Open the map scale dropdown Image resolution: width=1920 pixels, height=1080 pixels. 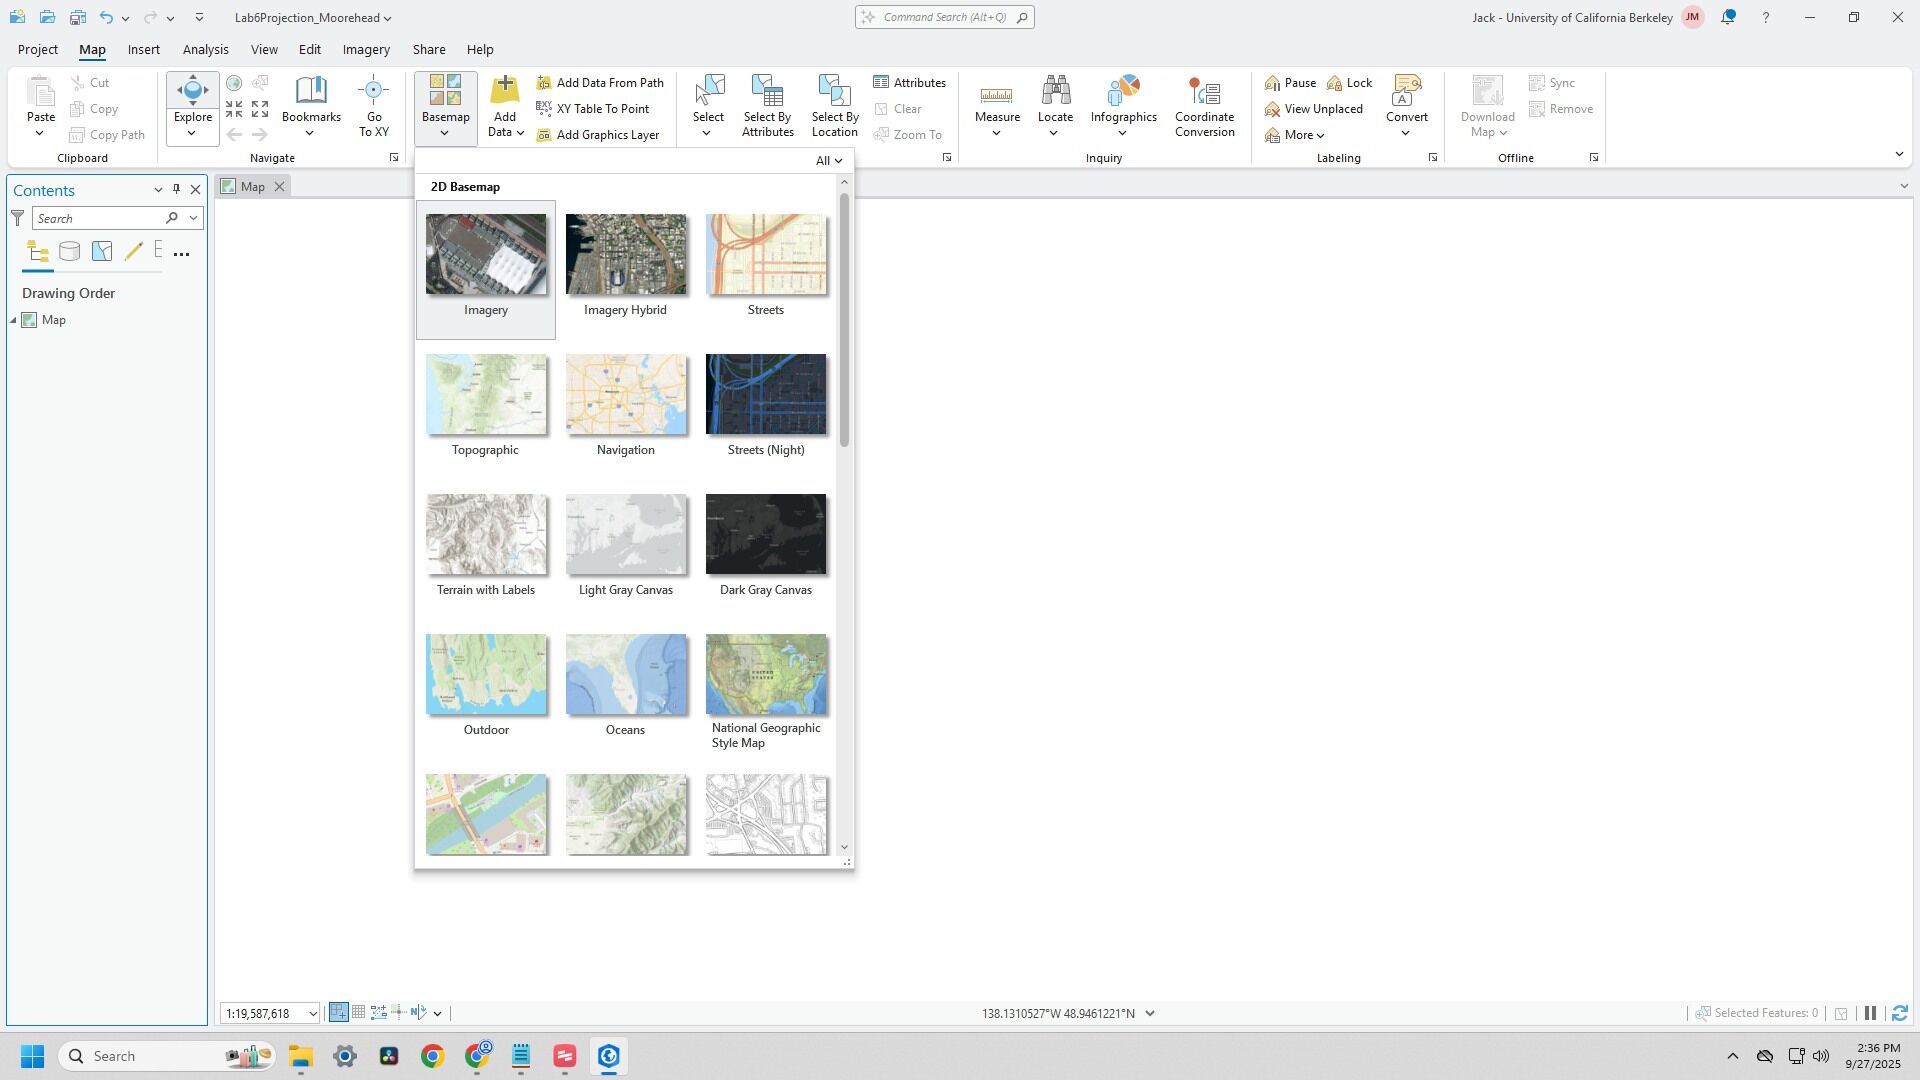(312, 1014)
